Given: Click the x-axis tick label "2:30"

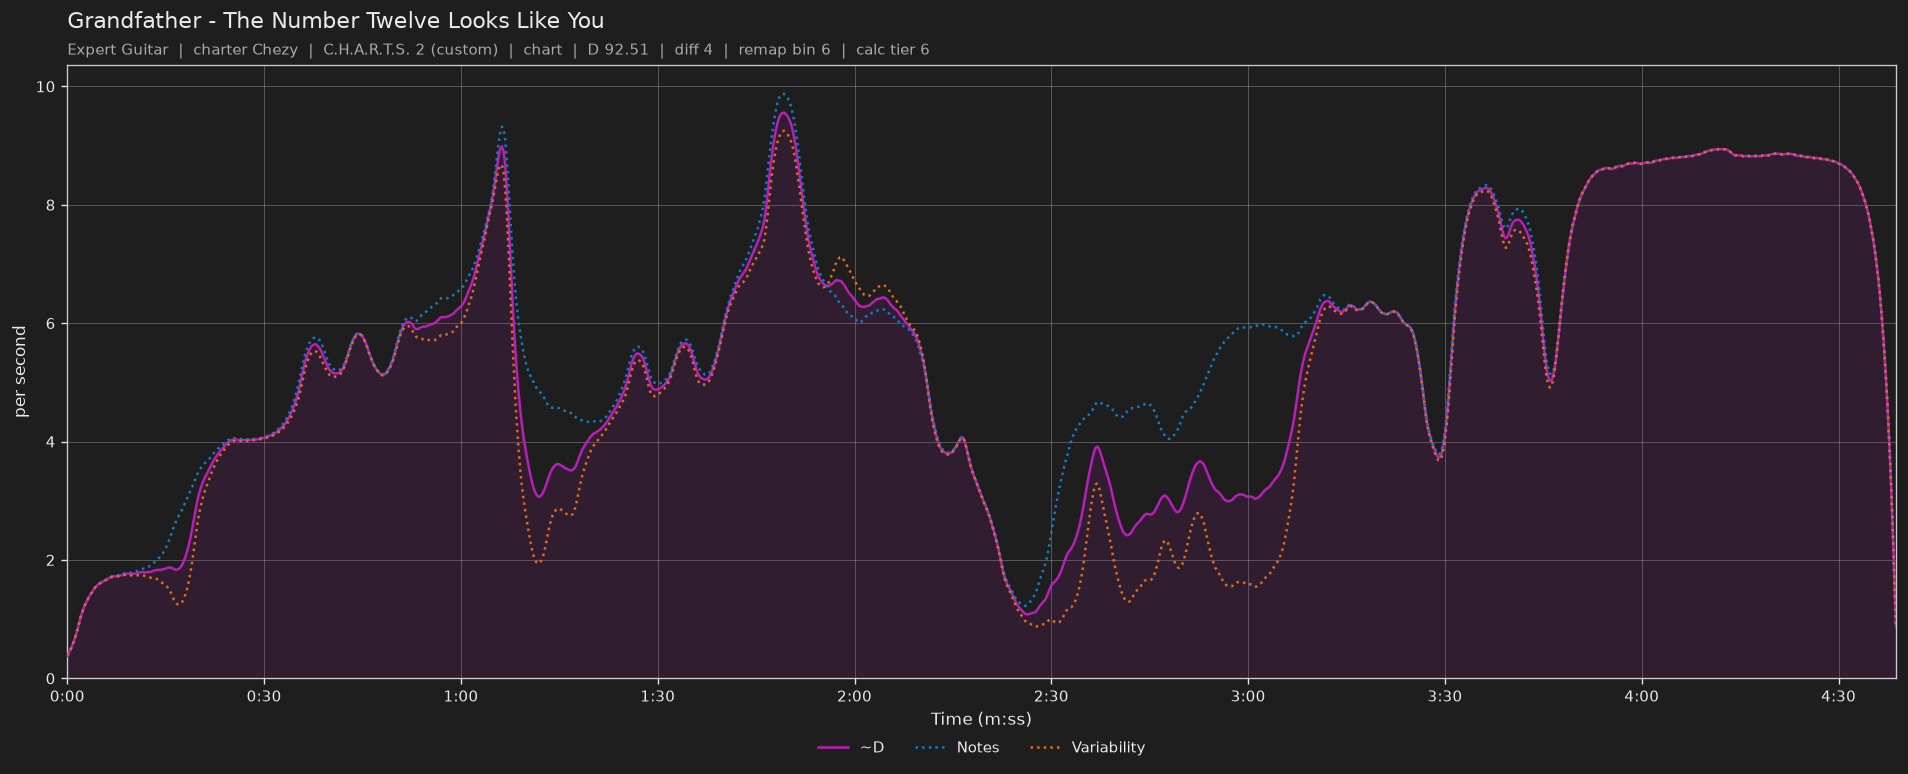Looking at the screenshot, I should click(x=1051, y=697).
